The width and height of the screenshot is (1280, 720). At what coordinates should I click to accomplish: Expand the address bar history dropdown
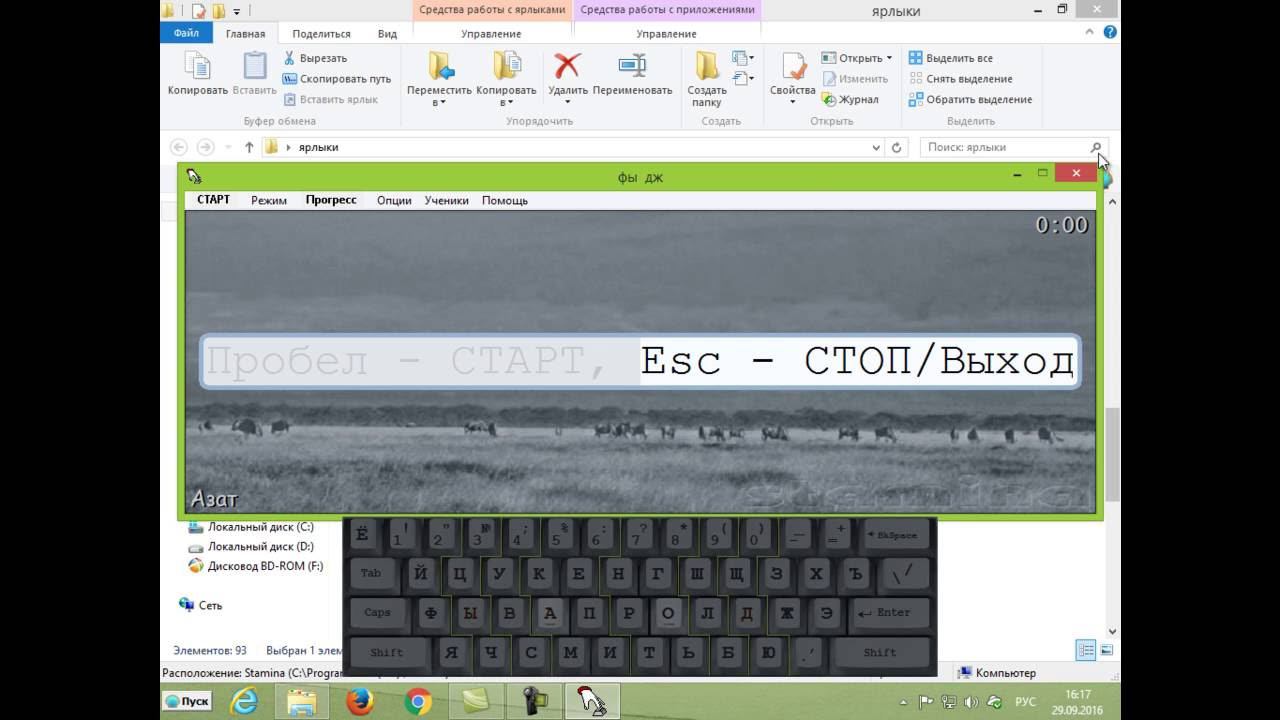tap(877, 147)
